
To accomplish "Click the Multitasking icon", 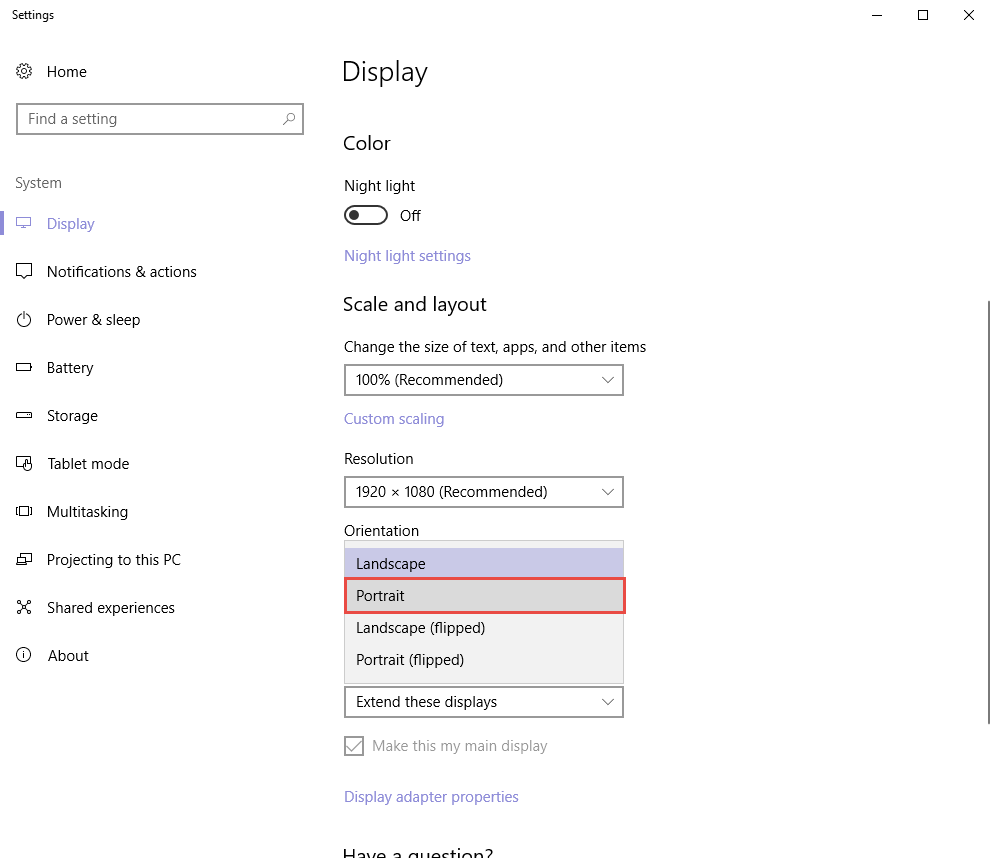I will point(24,511).
